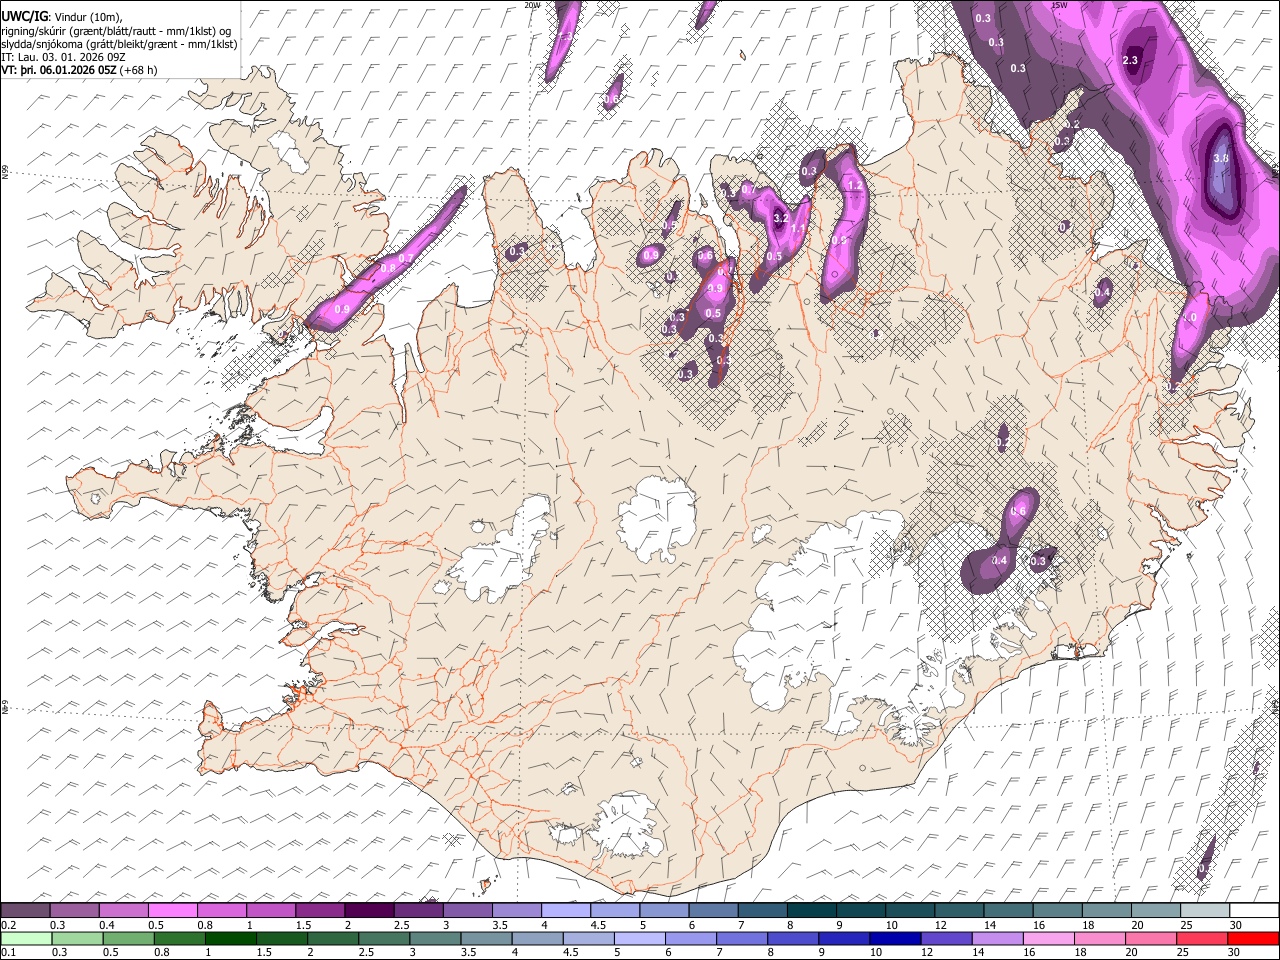
Task: Click the 'rigning/skúrir' legend description line
Action: [116, 31]
